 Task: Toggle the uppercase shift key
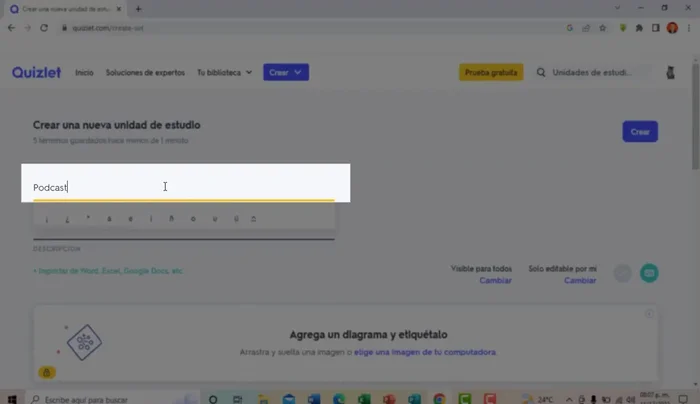point(254,219)
